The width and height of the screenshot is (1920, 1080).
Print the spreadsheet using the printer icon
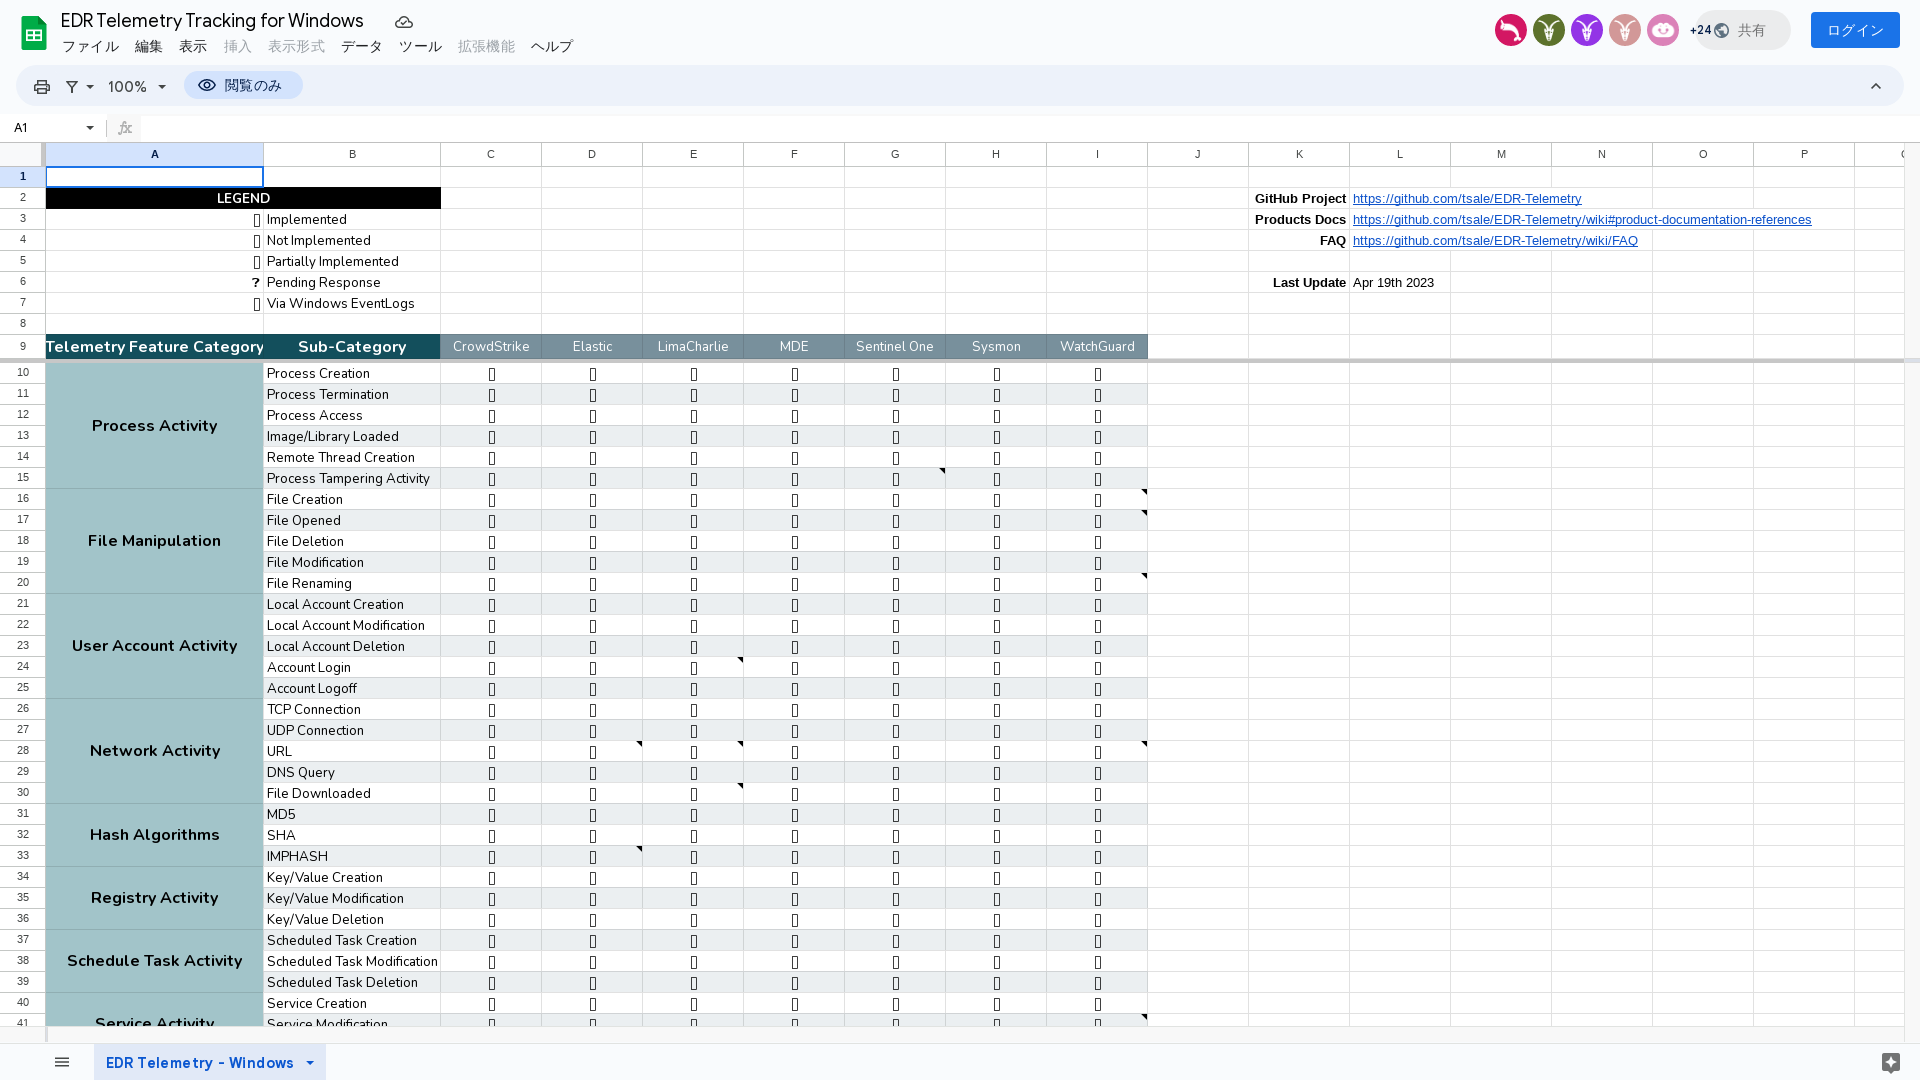[x=42, y=87]
